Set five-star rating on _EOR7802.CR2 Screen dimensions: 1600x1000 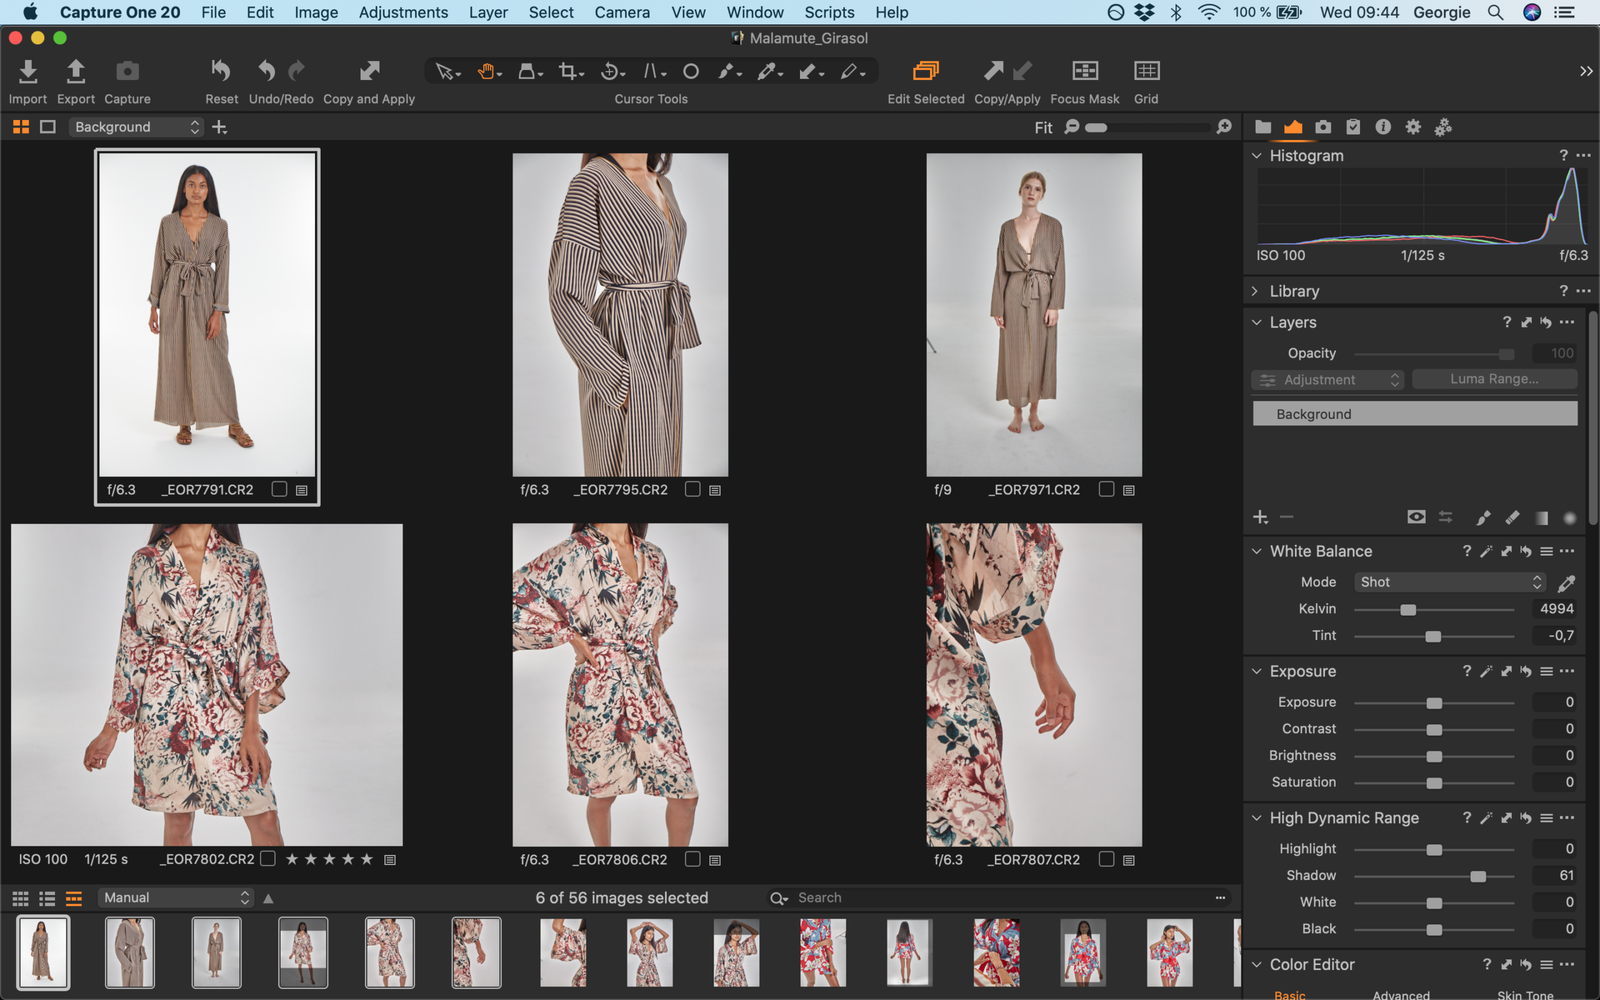coord(367,859)
